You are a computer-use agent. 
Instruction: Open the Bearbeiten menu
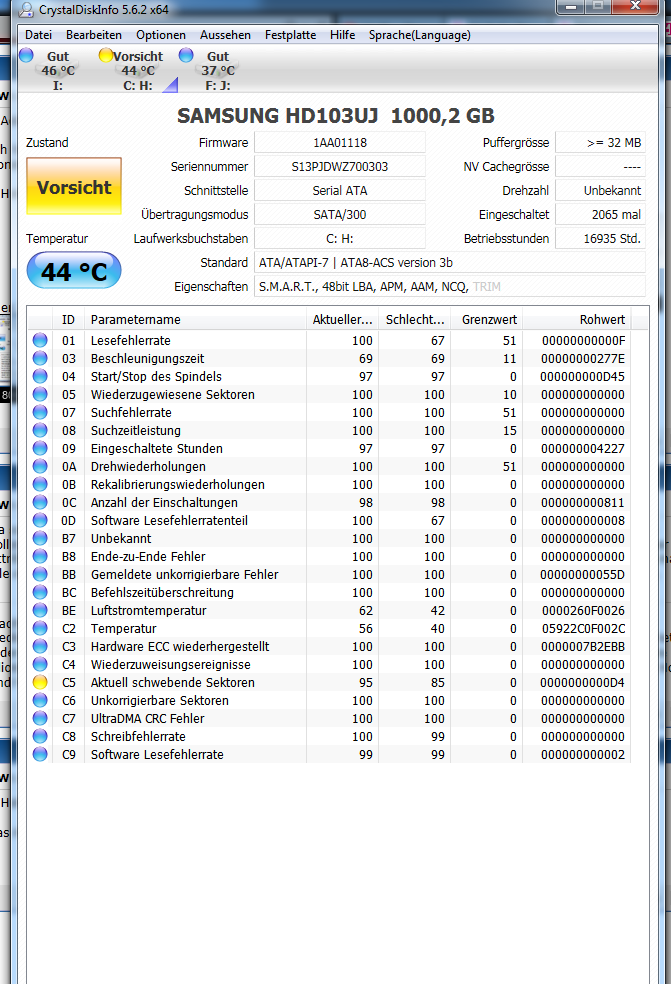tap(94, 35)
